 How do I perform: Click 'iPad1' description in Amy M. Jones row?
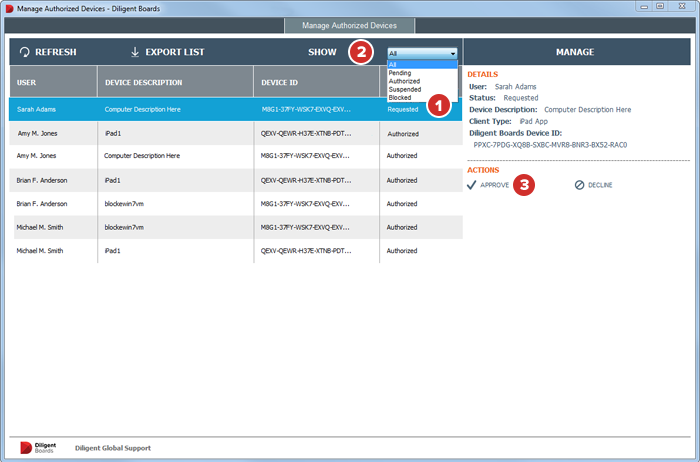(113, 133)
